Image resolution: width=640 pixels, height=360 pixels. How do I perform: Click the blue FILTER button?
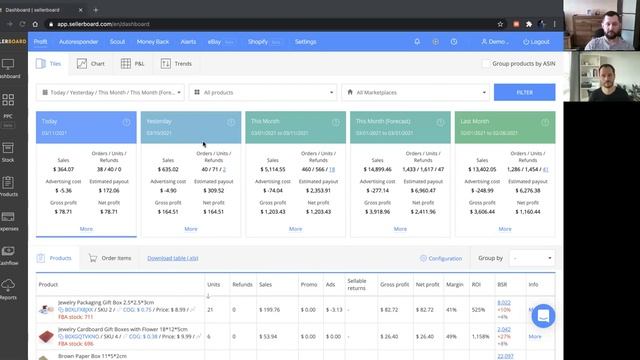click(x=524, y=92)
